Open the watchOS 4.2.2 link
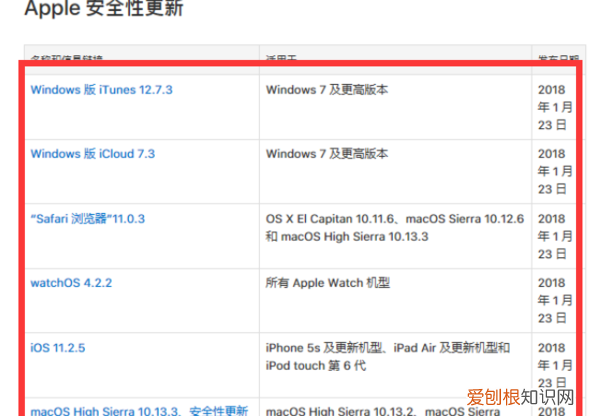 (x=71, y=283)
